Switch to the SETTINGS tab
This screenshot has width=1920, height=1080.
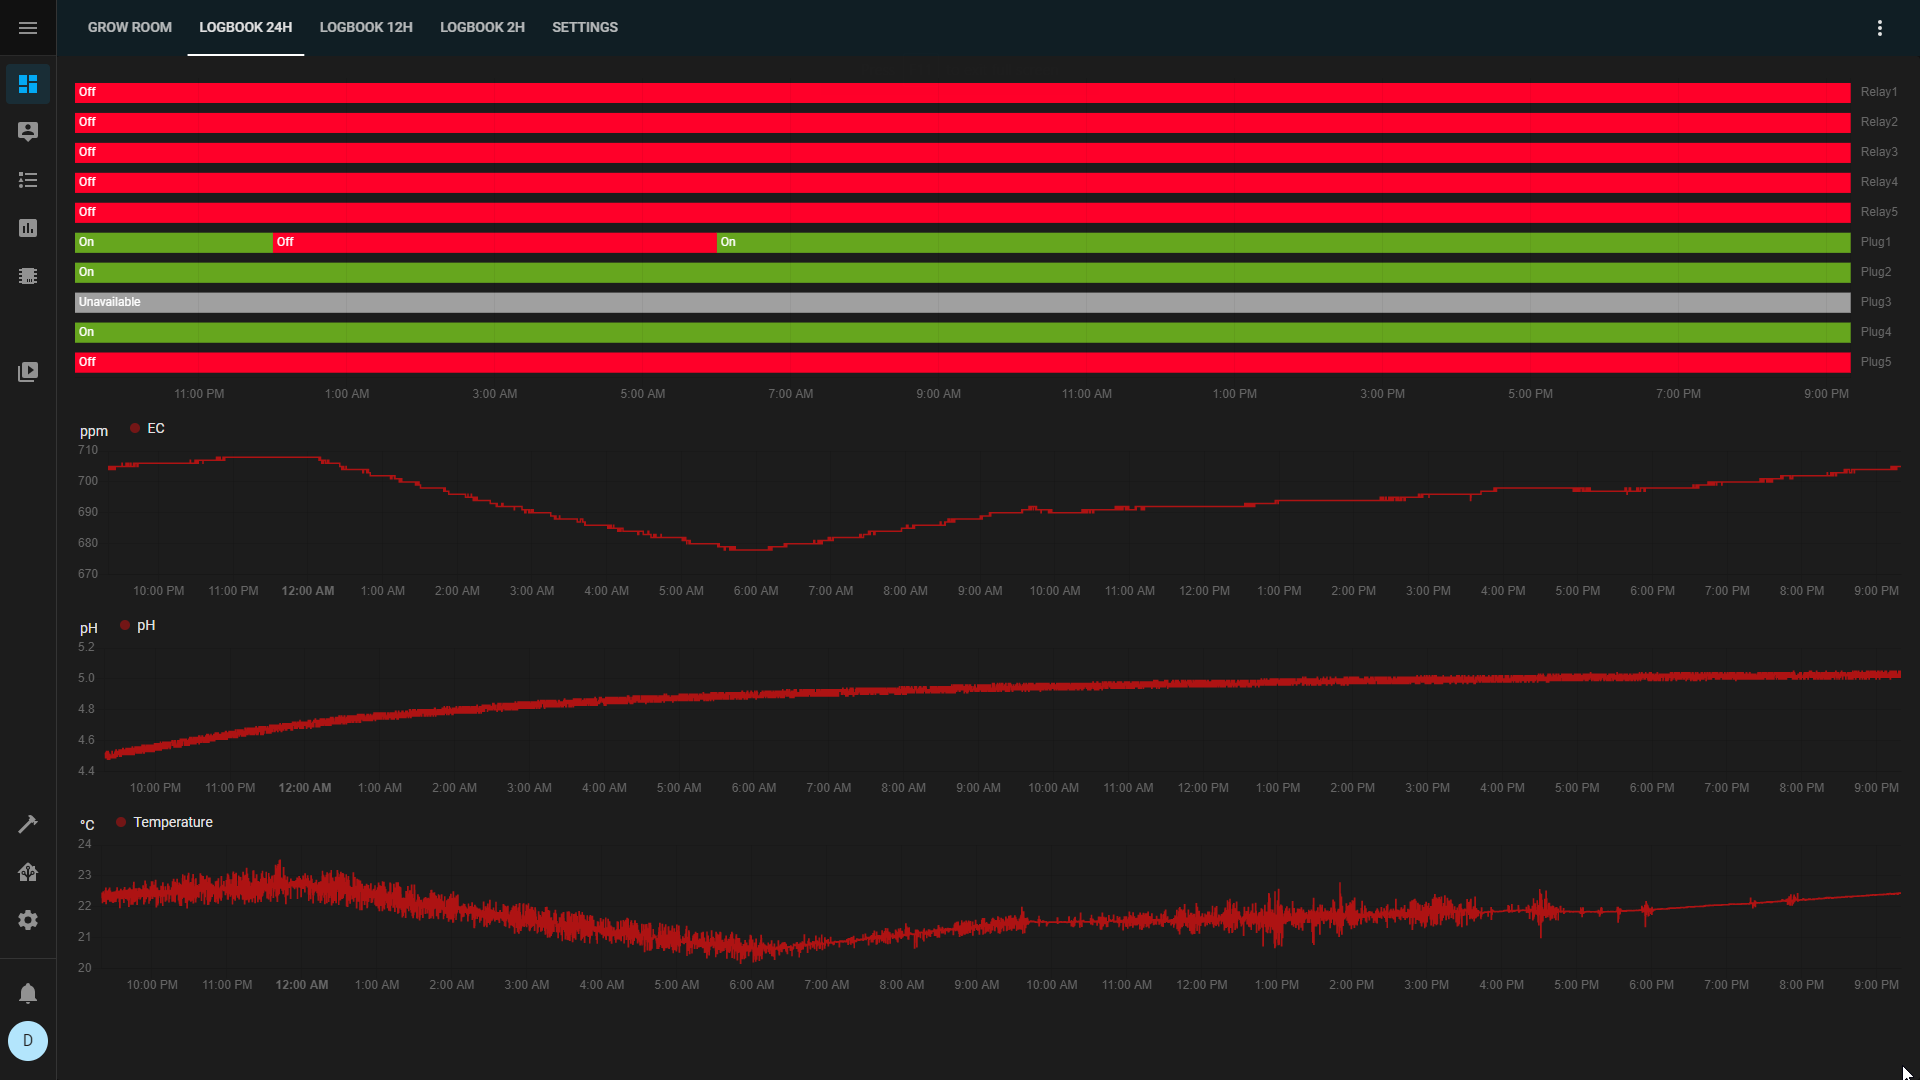pyautogui.click(x=585, y=28)
